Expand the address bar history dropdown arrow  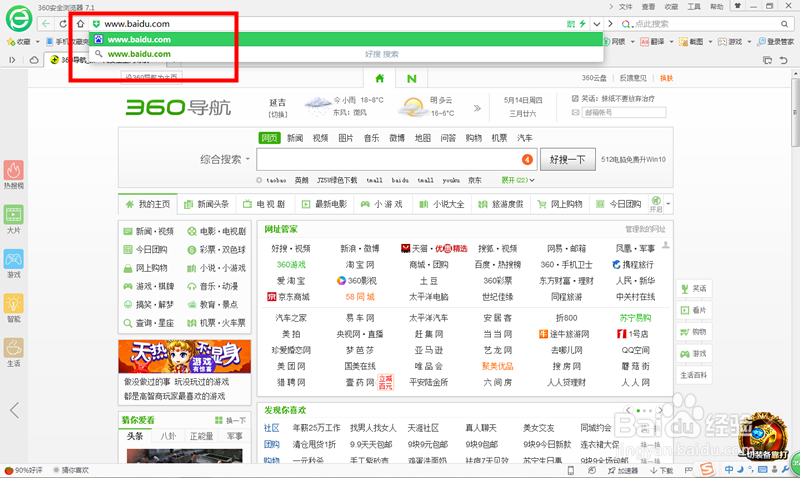click(596, 24)
